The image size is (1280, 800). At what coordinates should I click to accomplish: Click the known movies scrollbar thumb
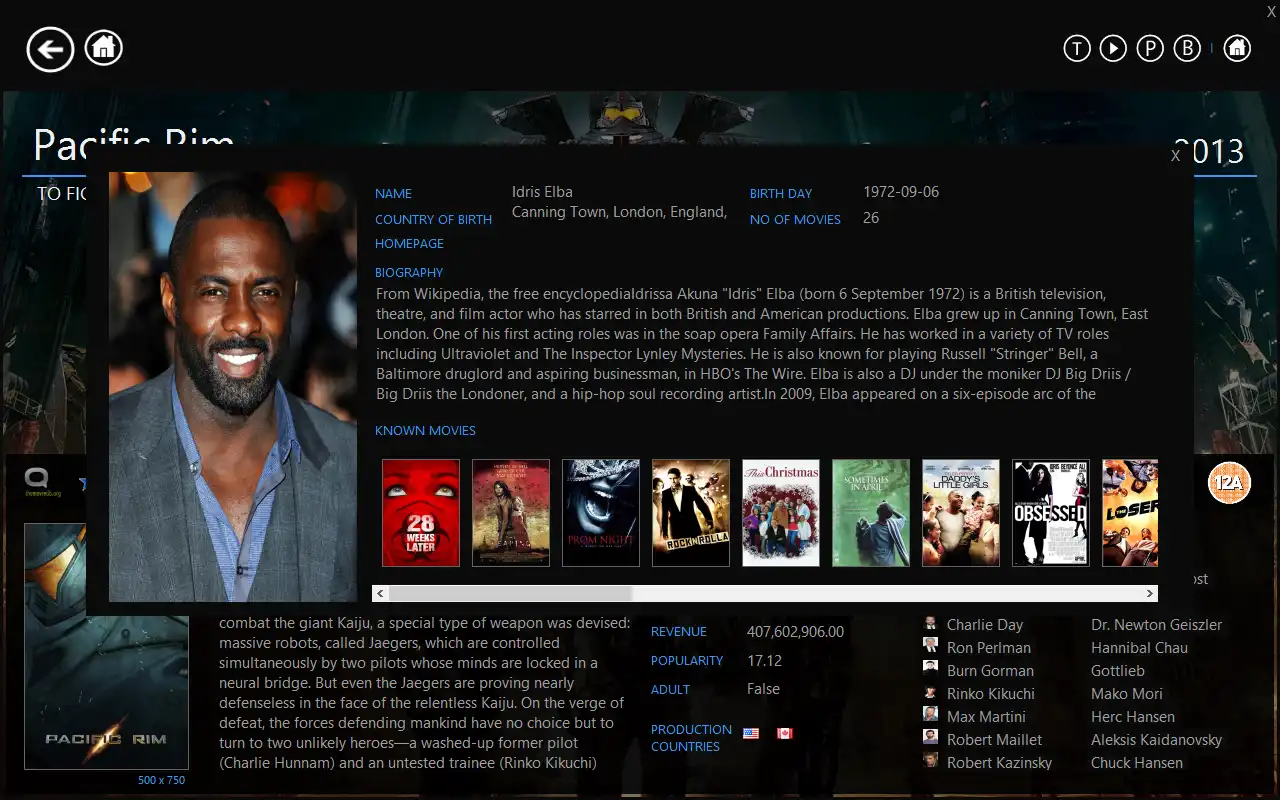(510, 593)
